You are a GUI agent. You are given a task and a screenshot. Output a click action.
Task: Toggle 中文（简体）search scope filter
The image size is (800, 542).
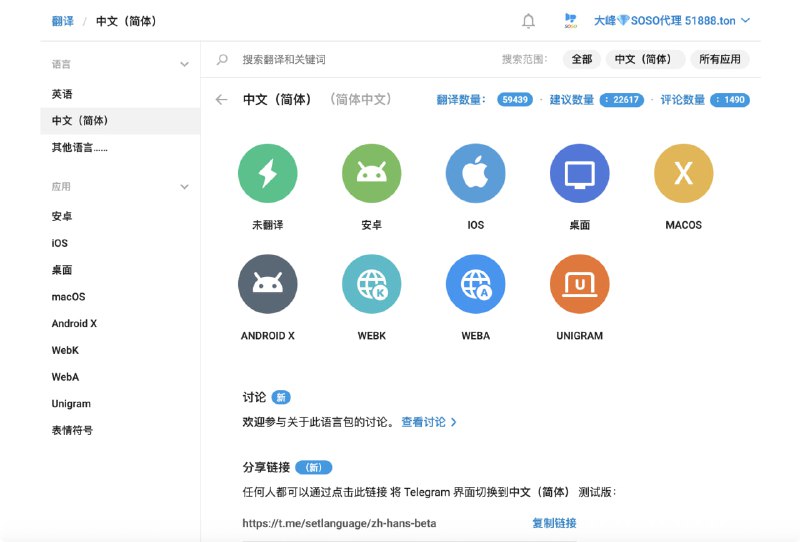(x=645, y=60)
